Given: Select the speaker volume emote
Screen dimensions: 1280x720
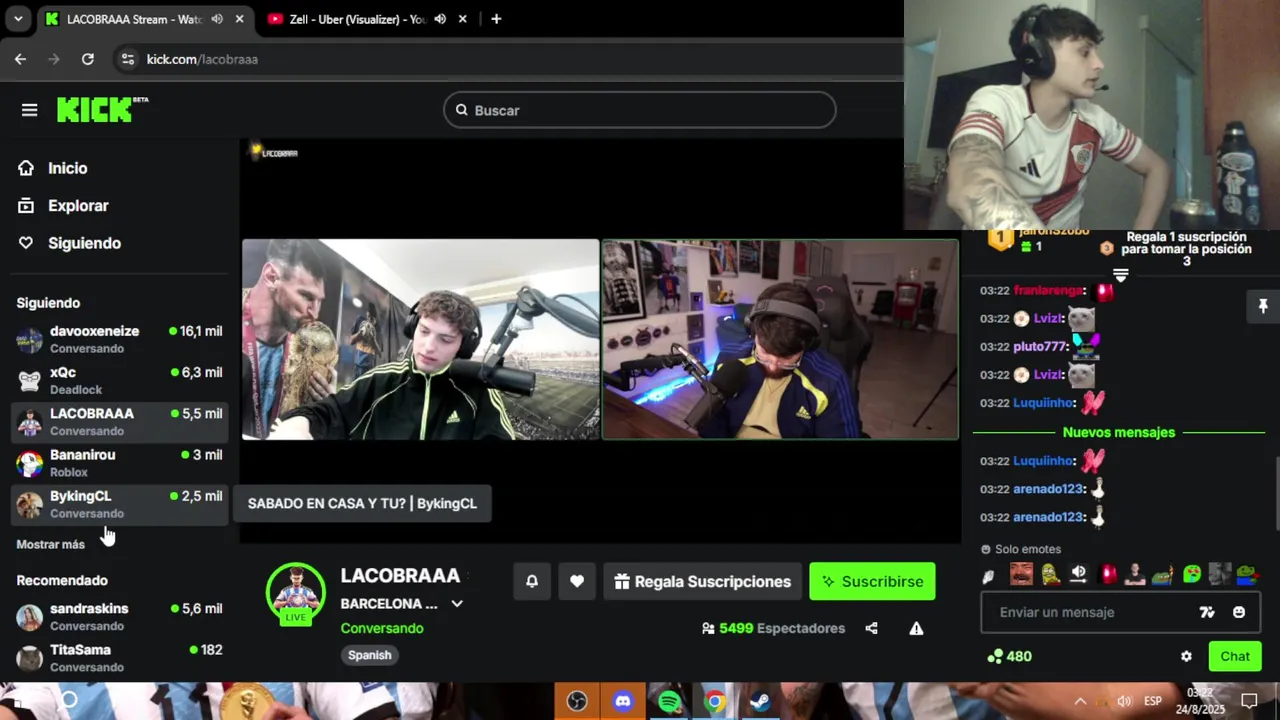Looking at the screenshot, I should 1078,574.
